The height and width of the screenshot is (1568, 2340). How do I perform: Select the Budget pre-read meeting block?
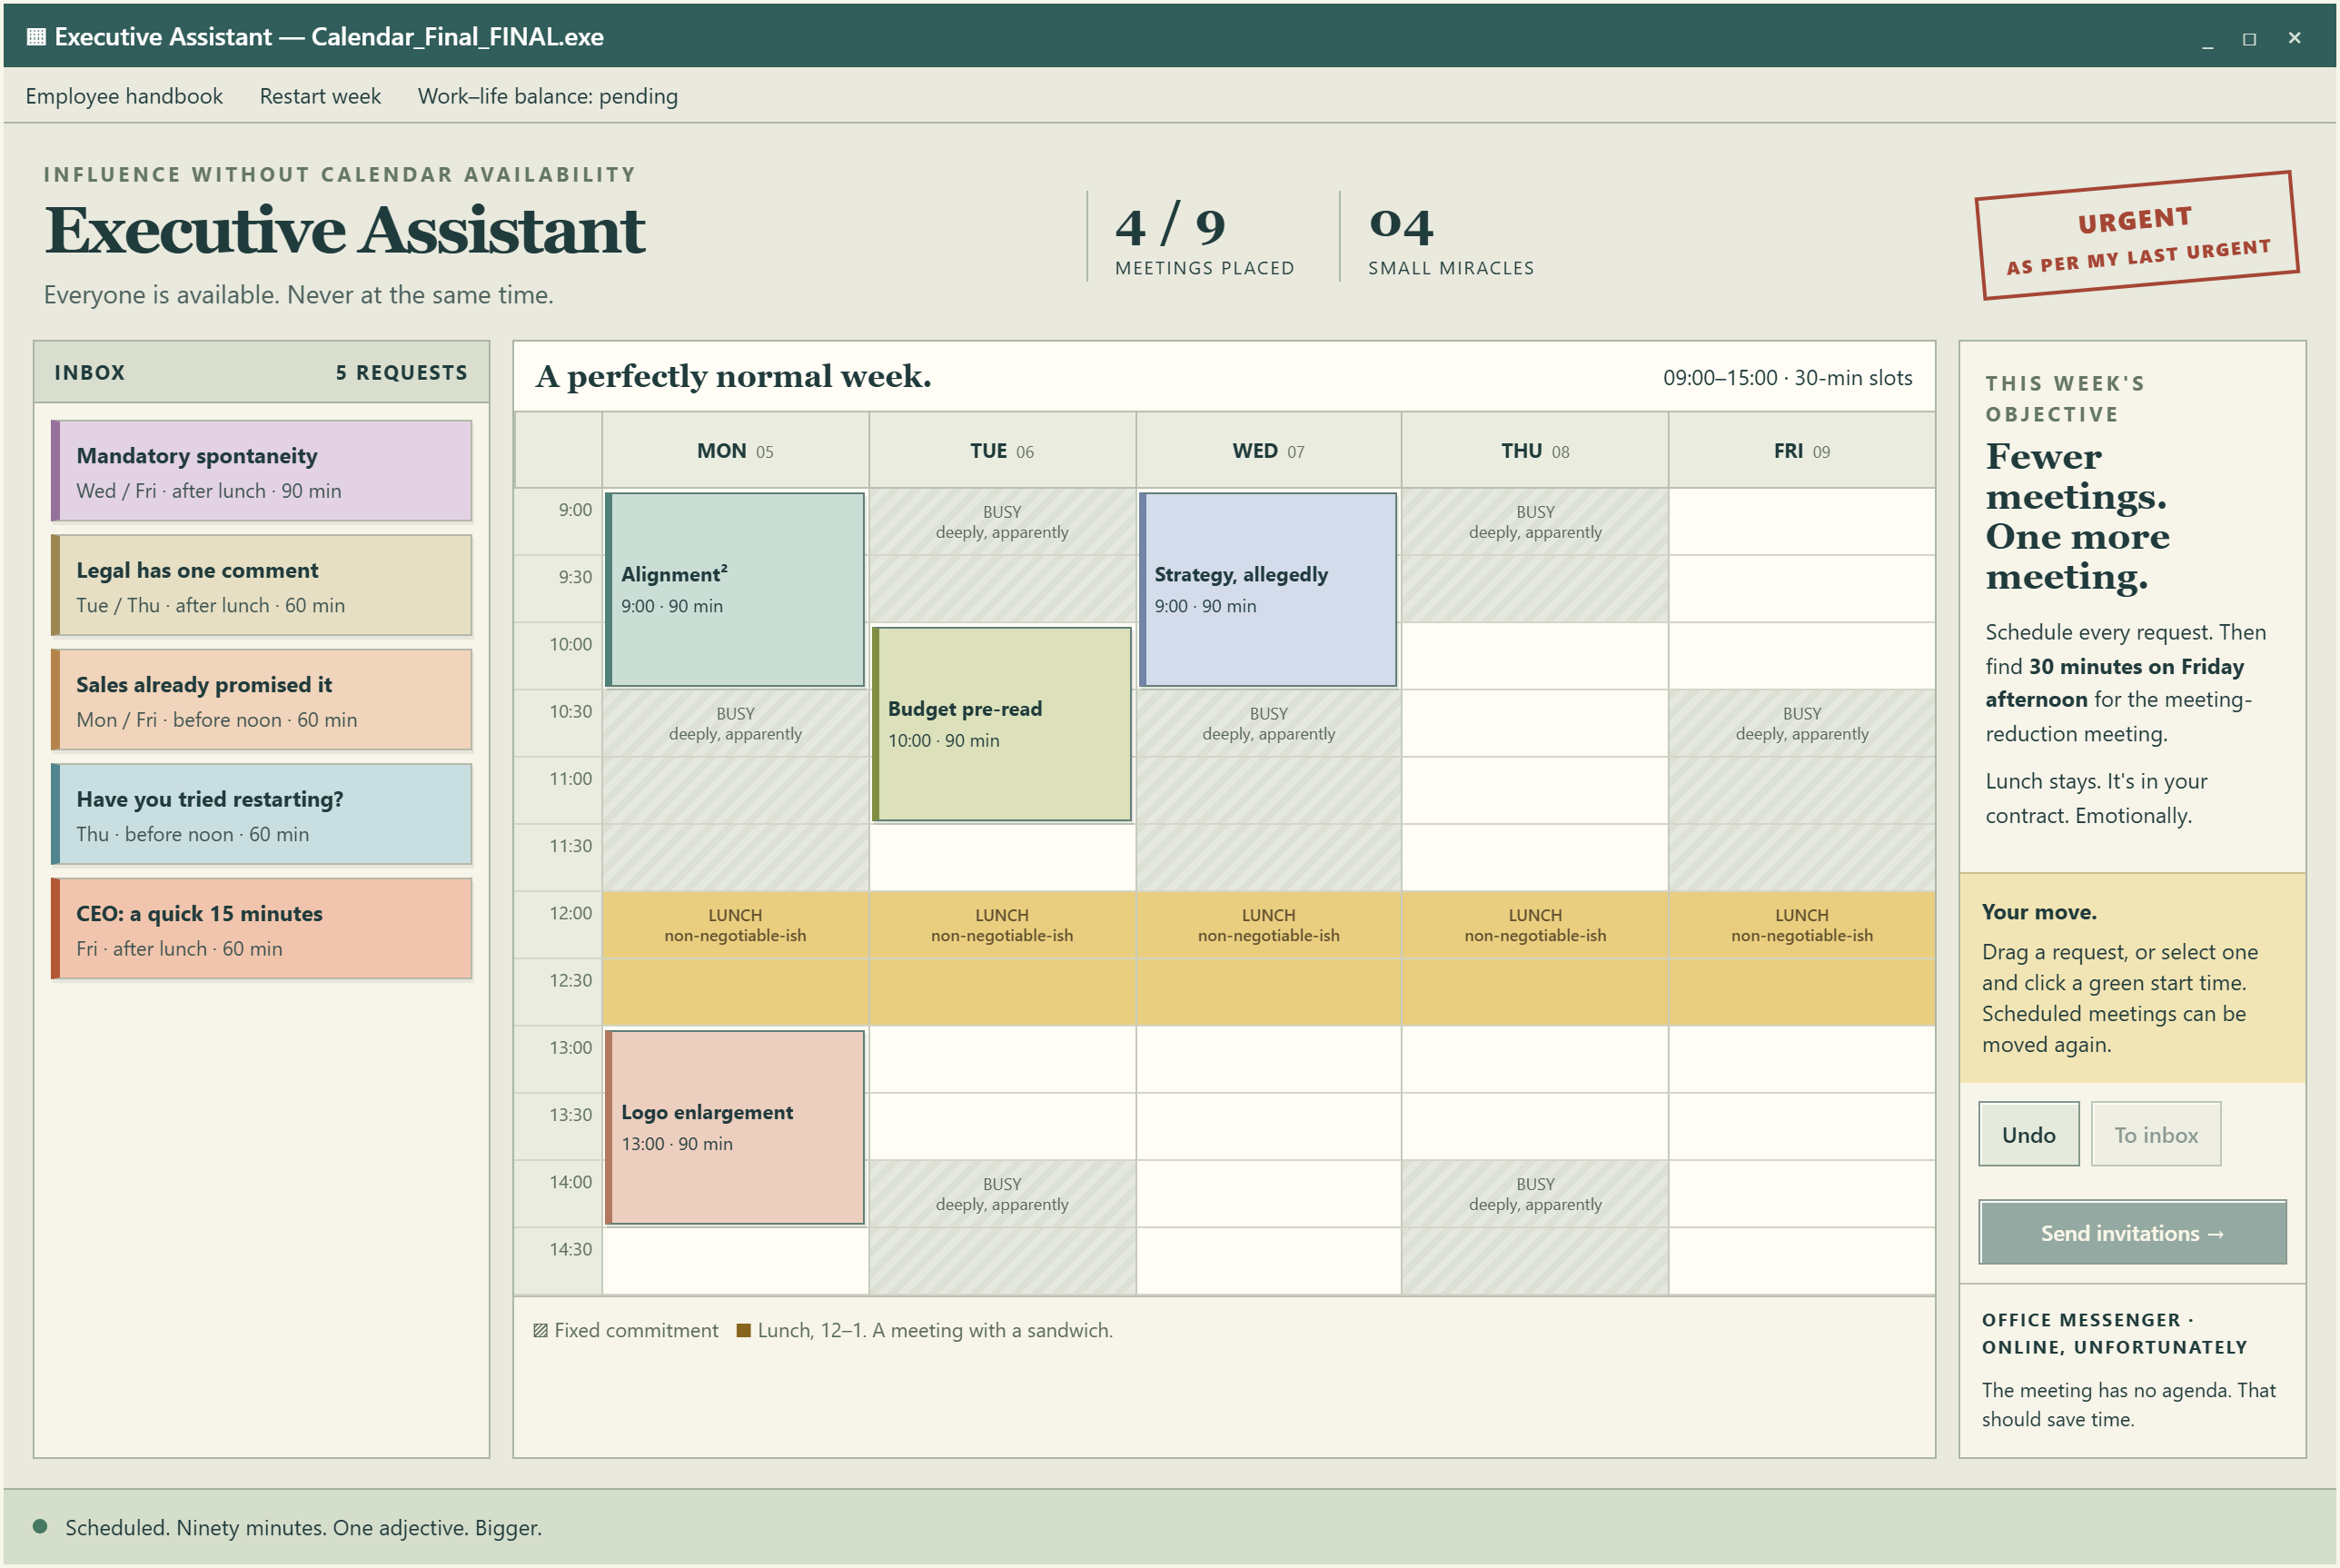point(1001,724)
